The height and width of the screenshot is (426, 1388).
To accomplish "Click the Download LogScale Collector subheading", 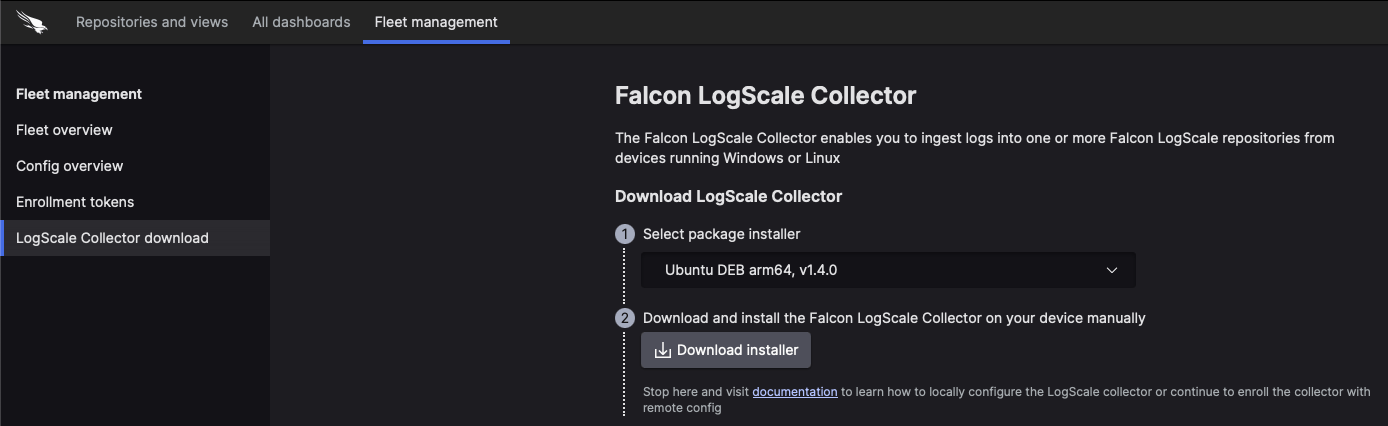I will [729, 196].
